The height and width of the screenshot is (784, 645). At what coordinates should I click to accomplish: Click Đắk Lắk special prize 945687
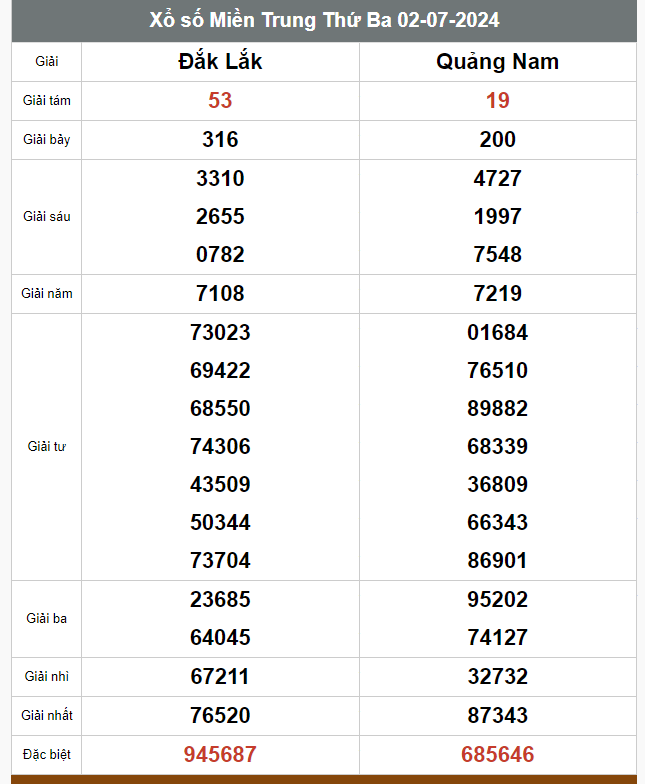220,754
